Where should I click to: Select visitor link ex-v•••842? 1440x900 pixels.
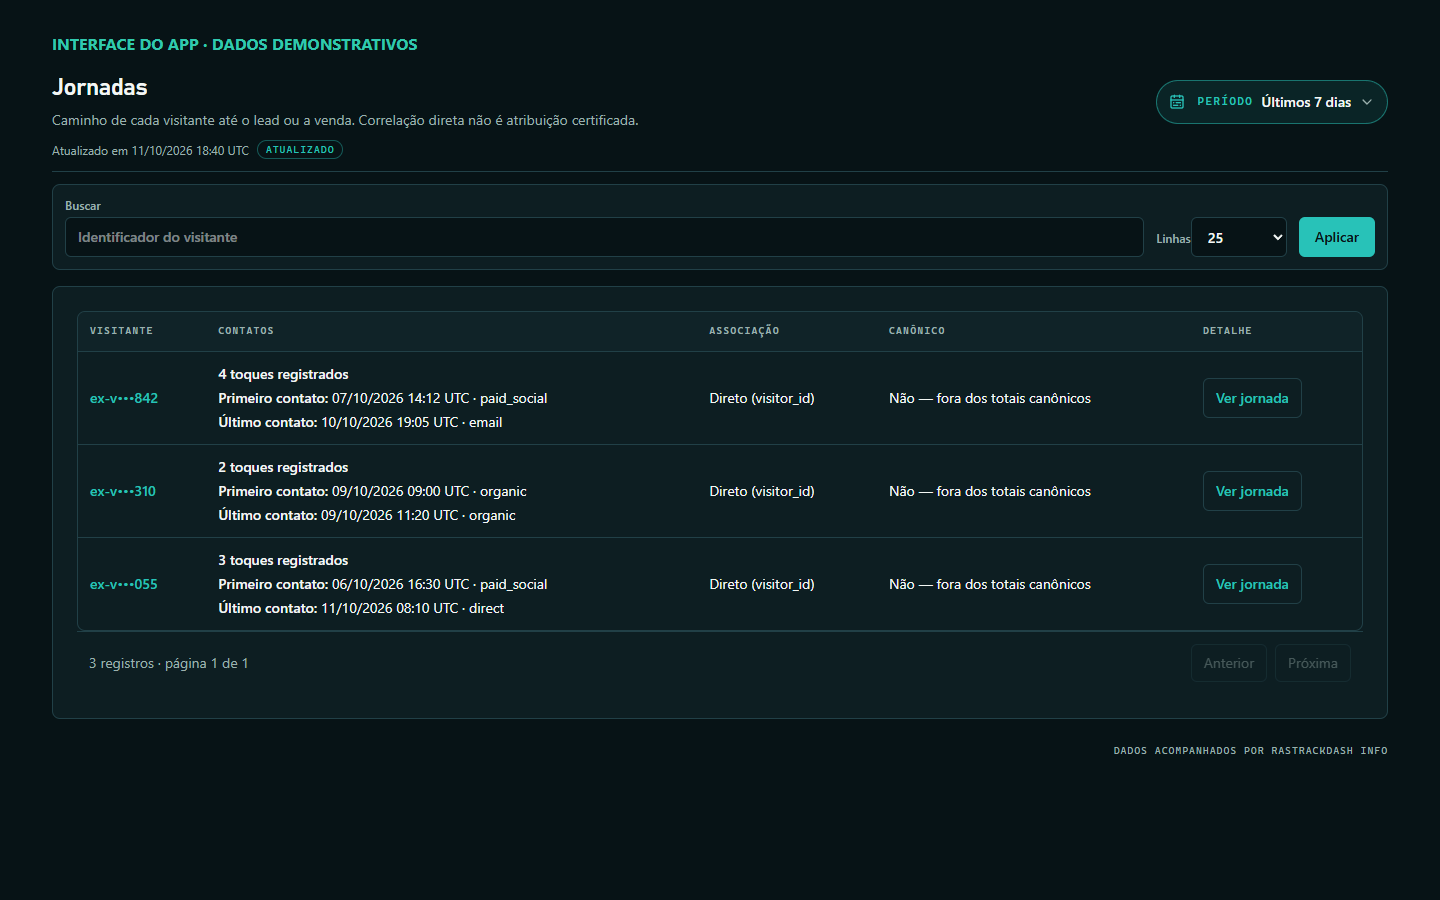pyautogui.click(x=124, y=398)
